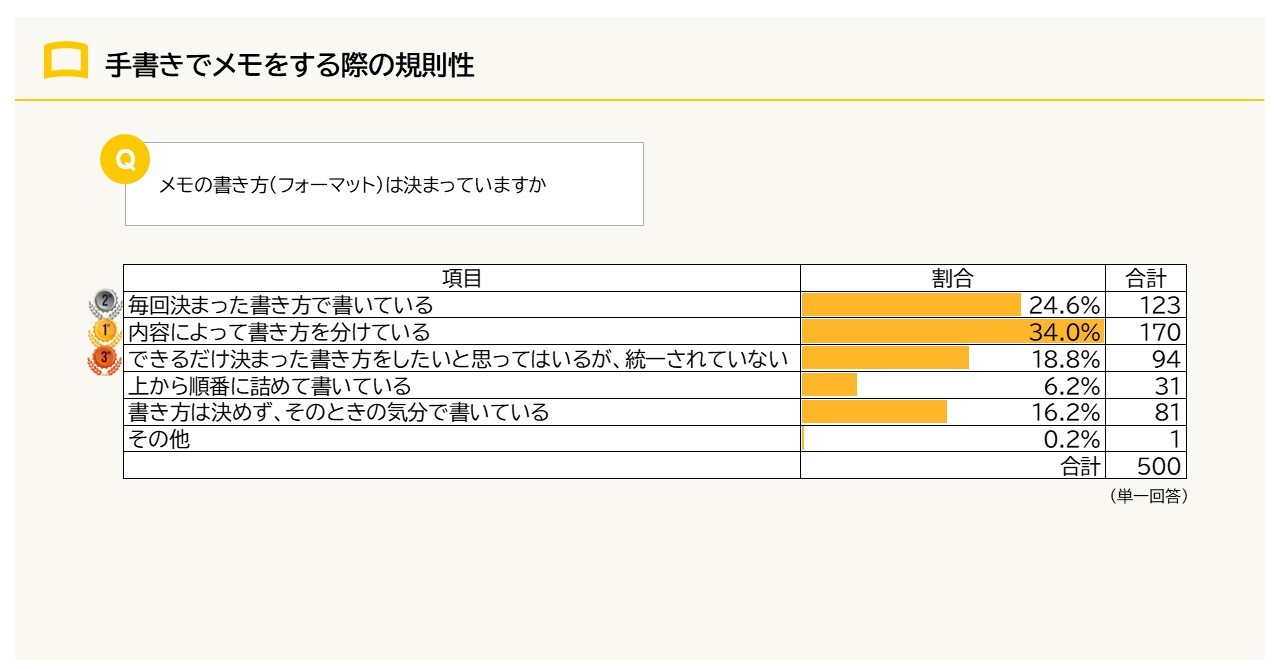Click the slide title 手書きでメモをする際の規則性

tap(289, 65)
